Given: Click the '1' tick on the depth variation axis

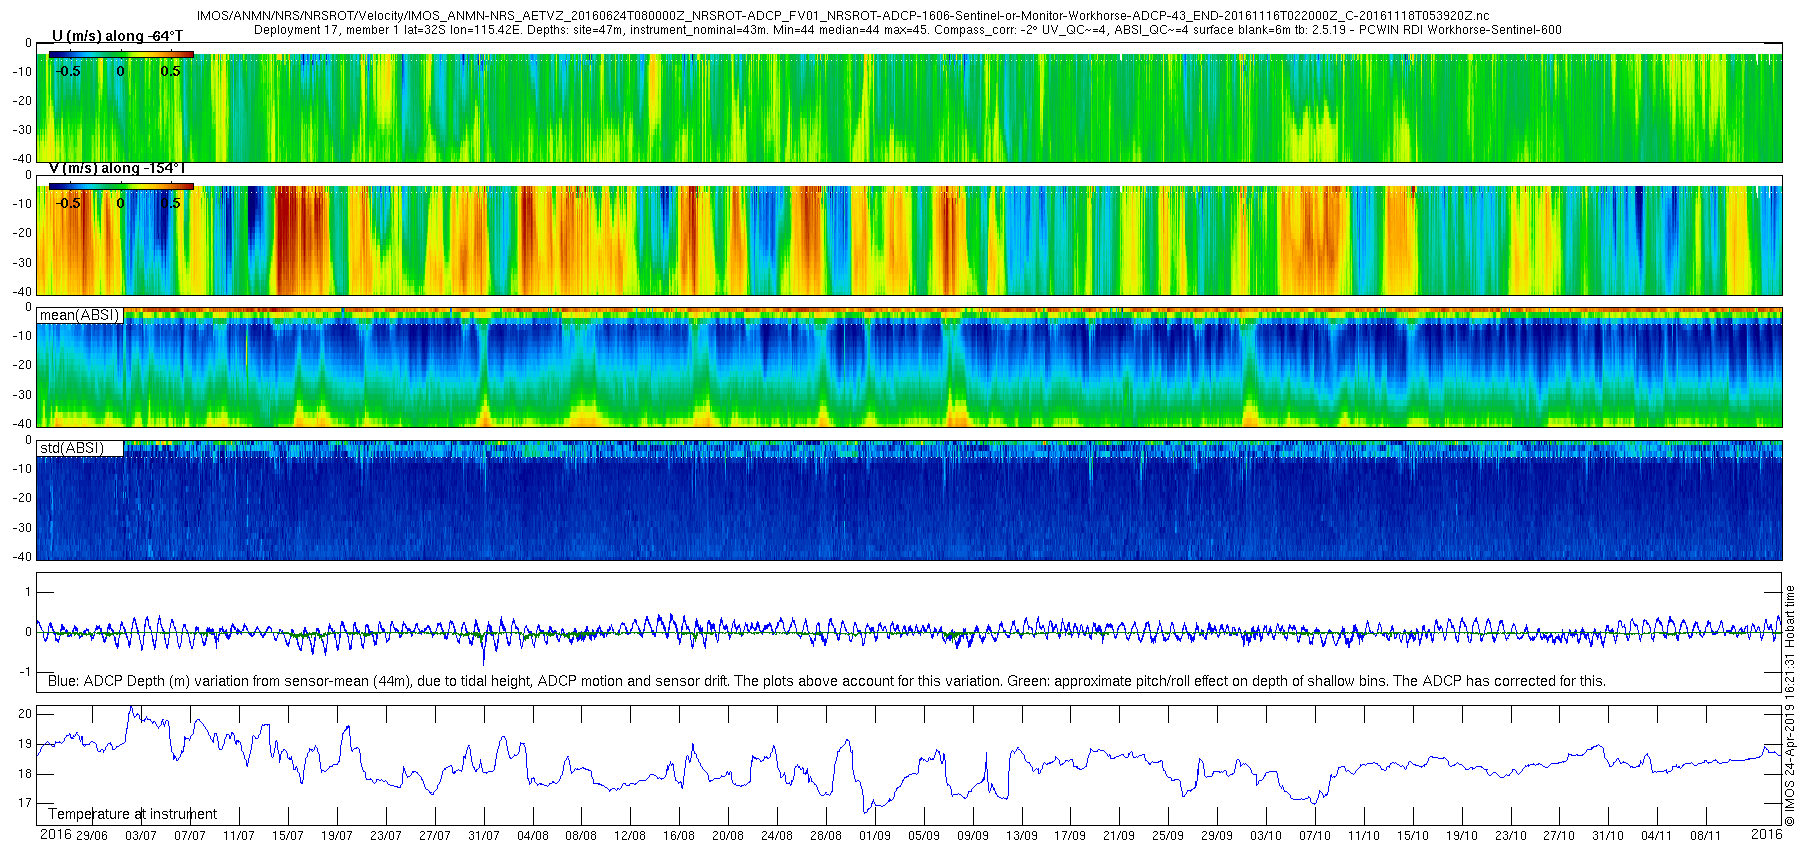Looking at the screenshot, I should click(x=28, y=592).
